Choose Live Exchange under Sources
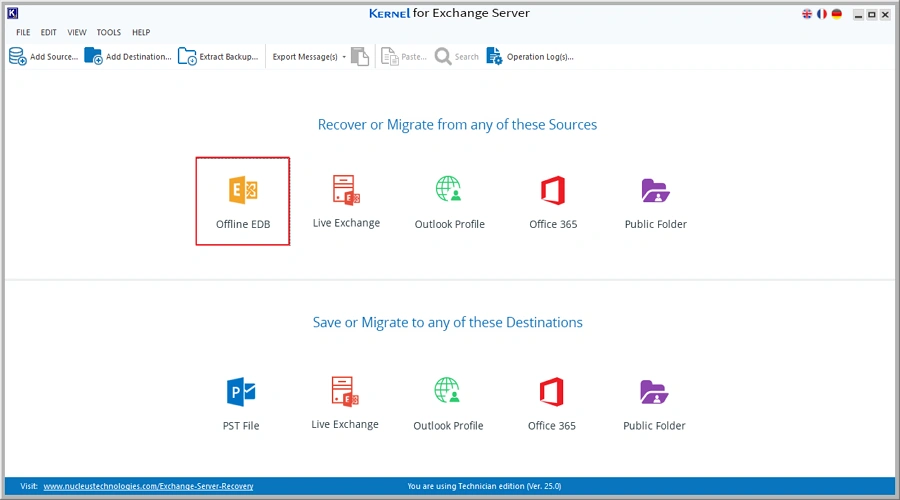The image size is (900, 500). tap(346, 201)
